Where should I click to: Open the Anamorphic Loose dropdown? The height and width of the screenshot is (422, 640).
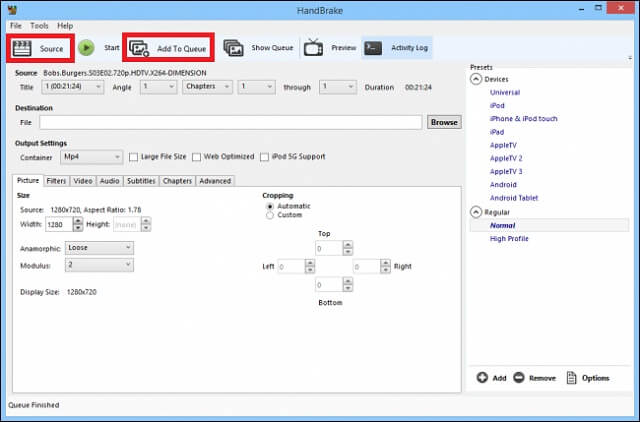tap(99, 248)
